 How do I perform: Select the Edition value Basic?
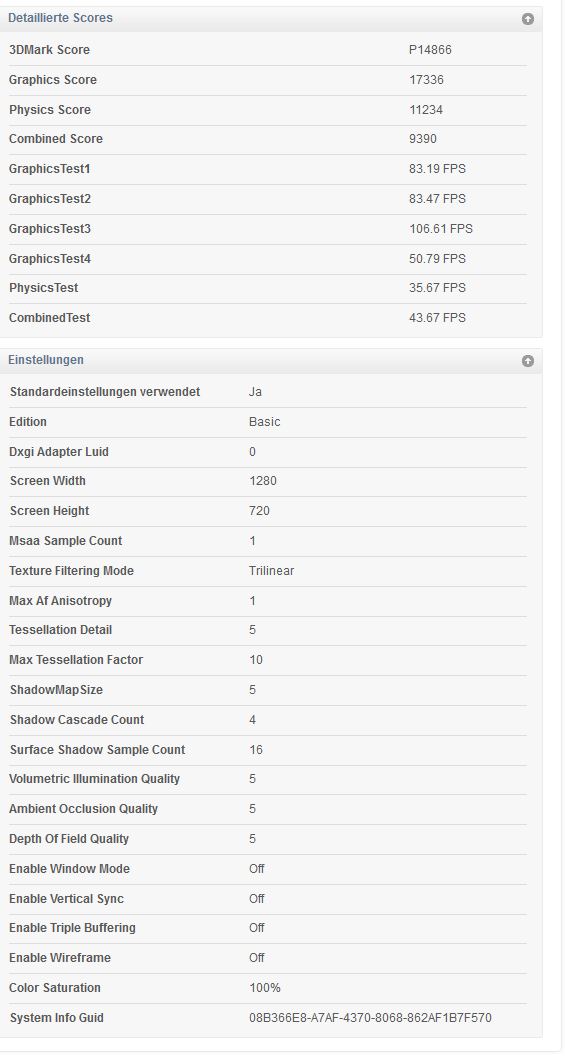(x=264, y=422)
